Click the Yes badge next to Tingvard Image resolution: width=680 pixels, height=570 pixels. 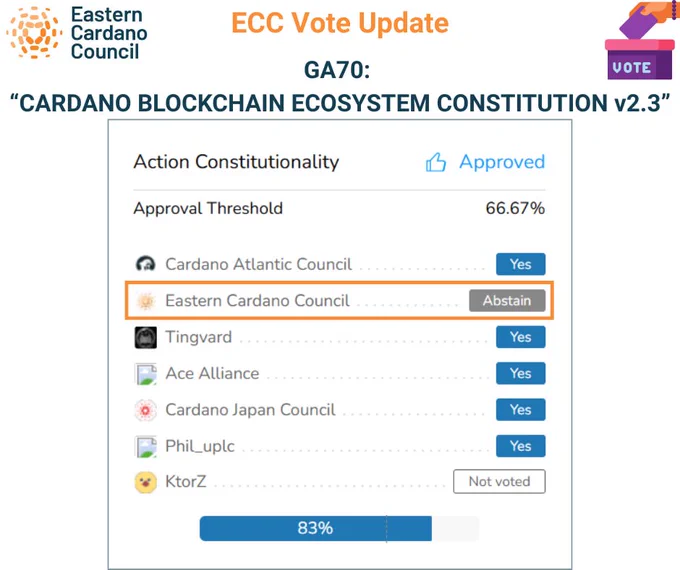coord(520,337)
